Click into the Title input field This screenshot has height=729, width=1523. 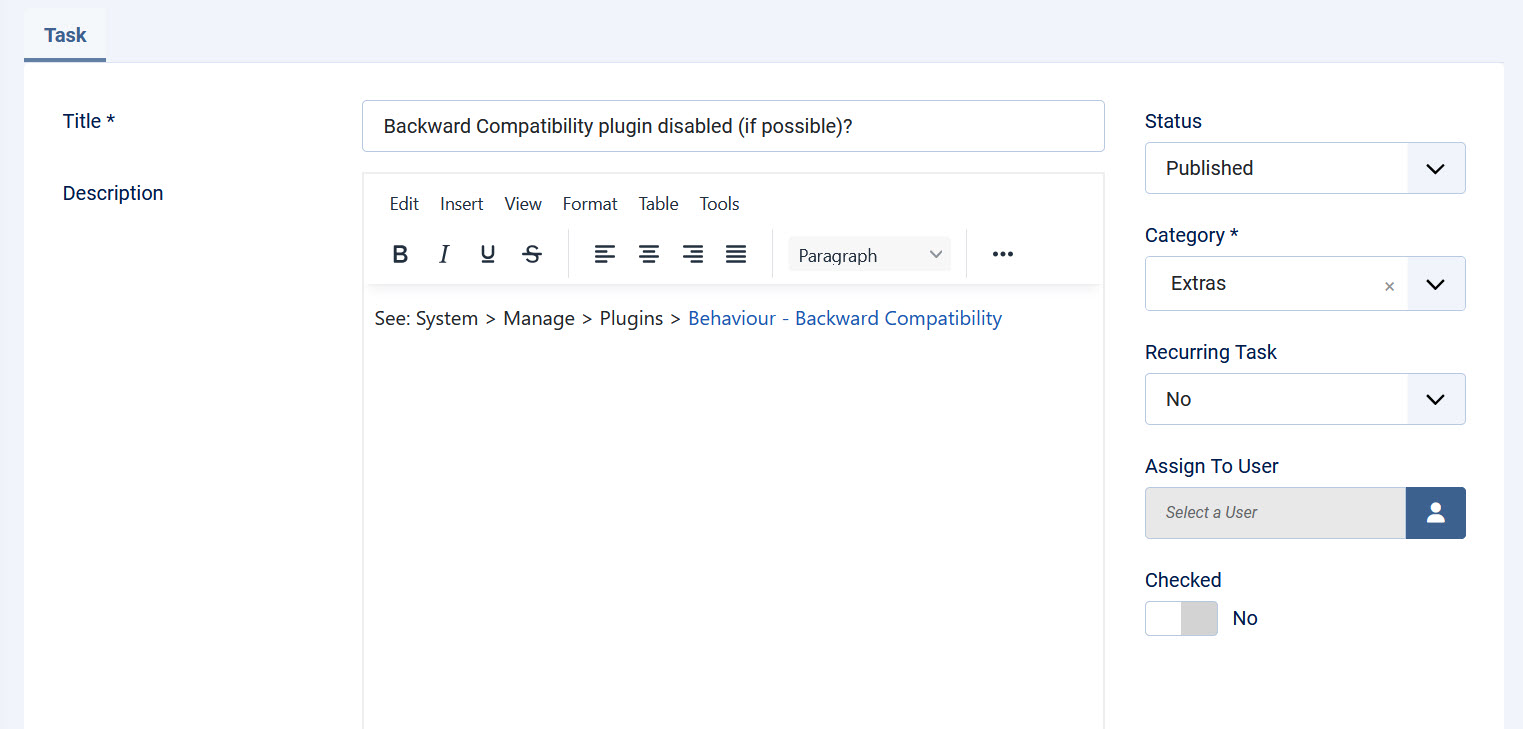click(x=732, y=127)
